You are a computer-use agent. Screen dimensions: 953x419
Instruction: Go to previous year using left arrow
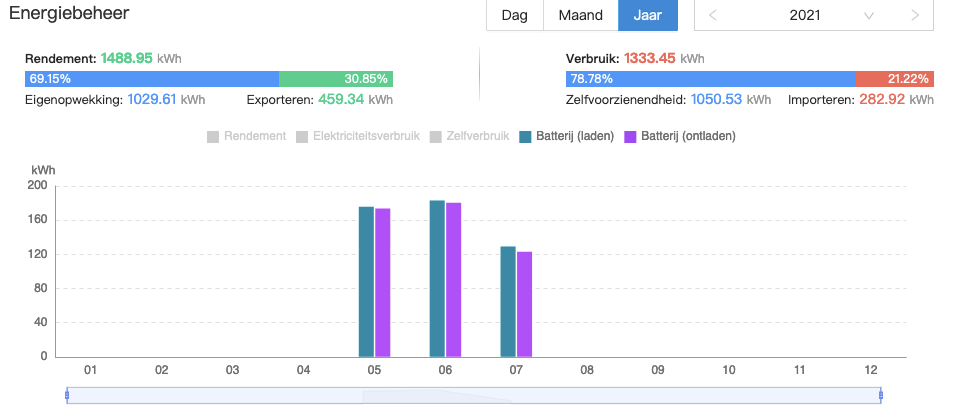[713, 16]
